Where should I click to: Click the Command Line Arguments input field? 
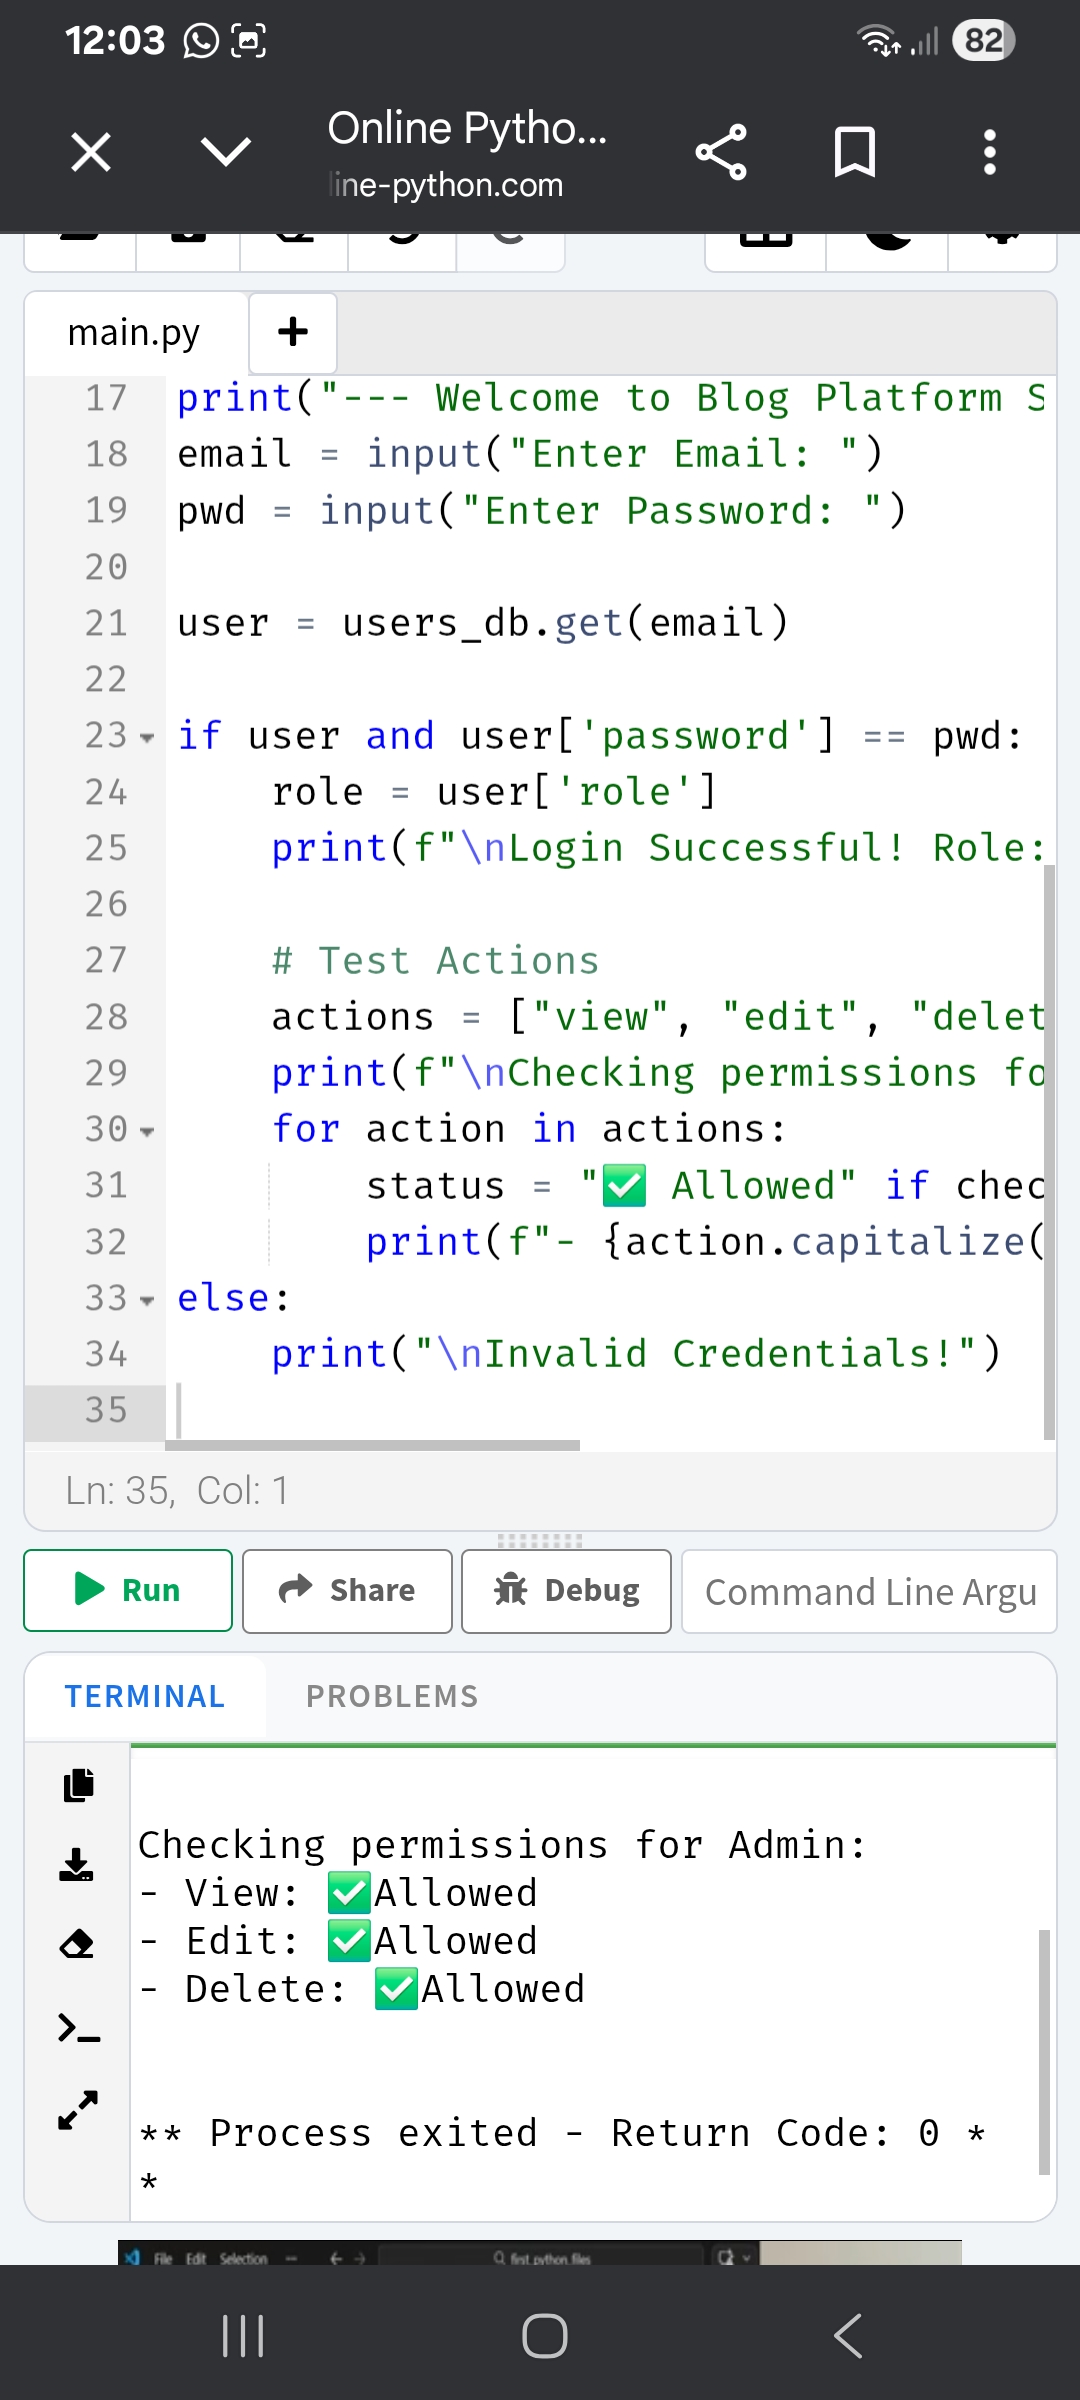(869, 1591)
